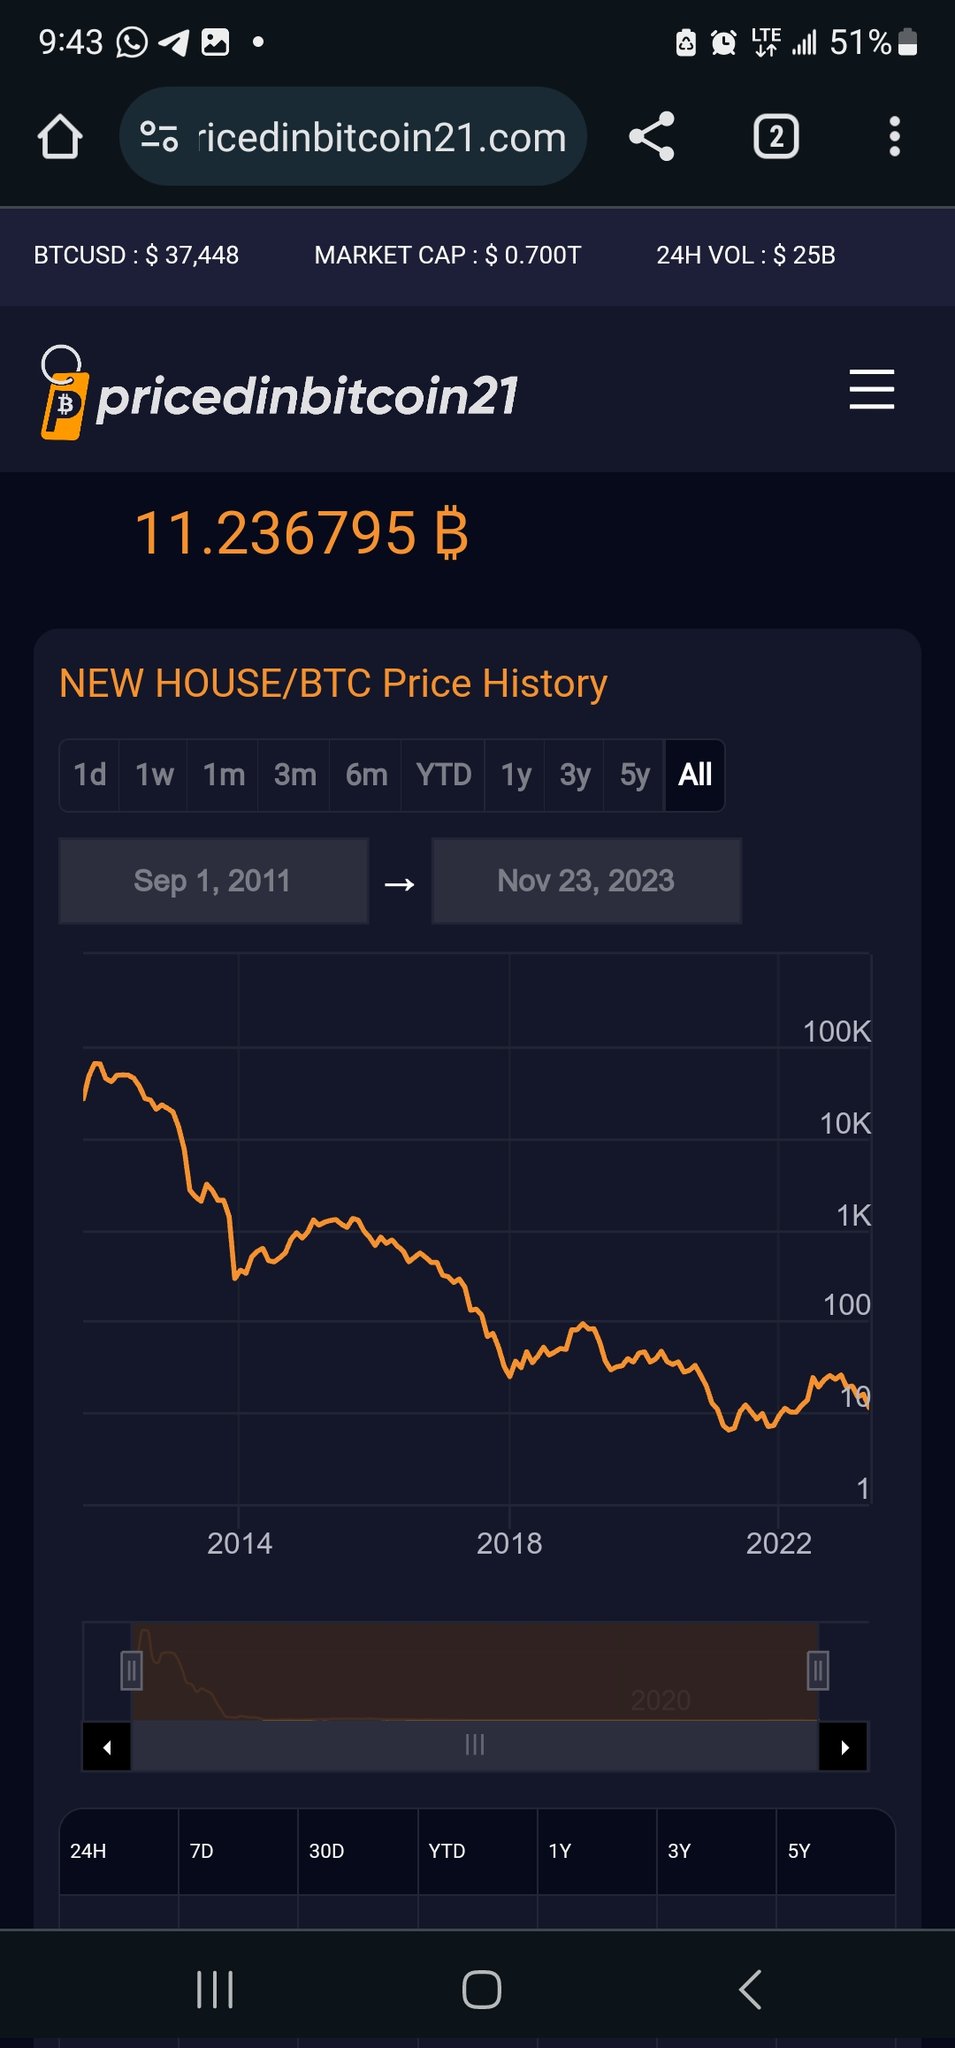Select the 1Y performance column tab
The image size is (955, 2048).
click(560, 1851)
